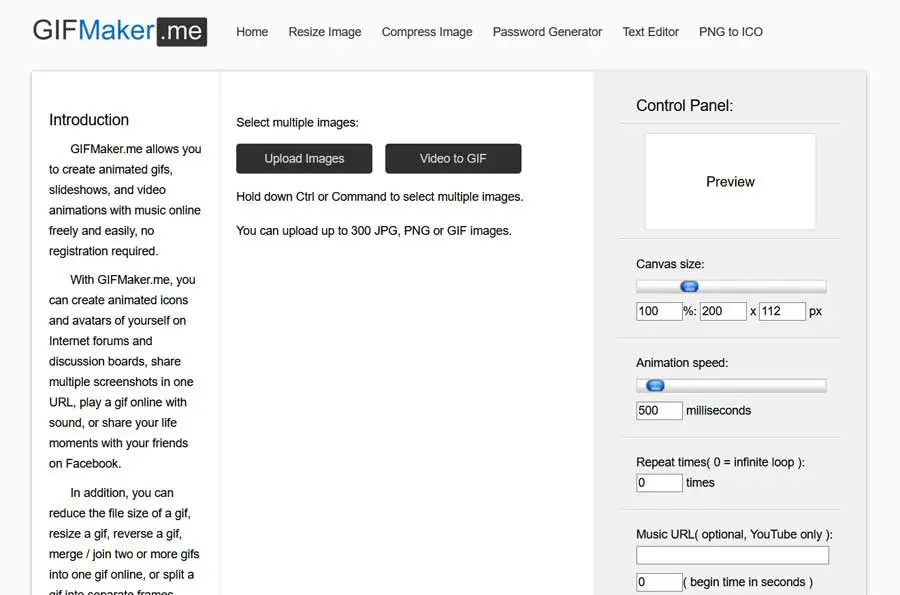Open the Text Editor link
The height and width of the screenshot is (595, 900).
650,32
